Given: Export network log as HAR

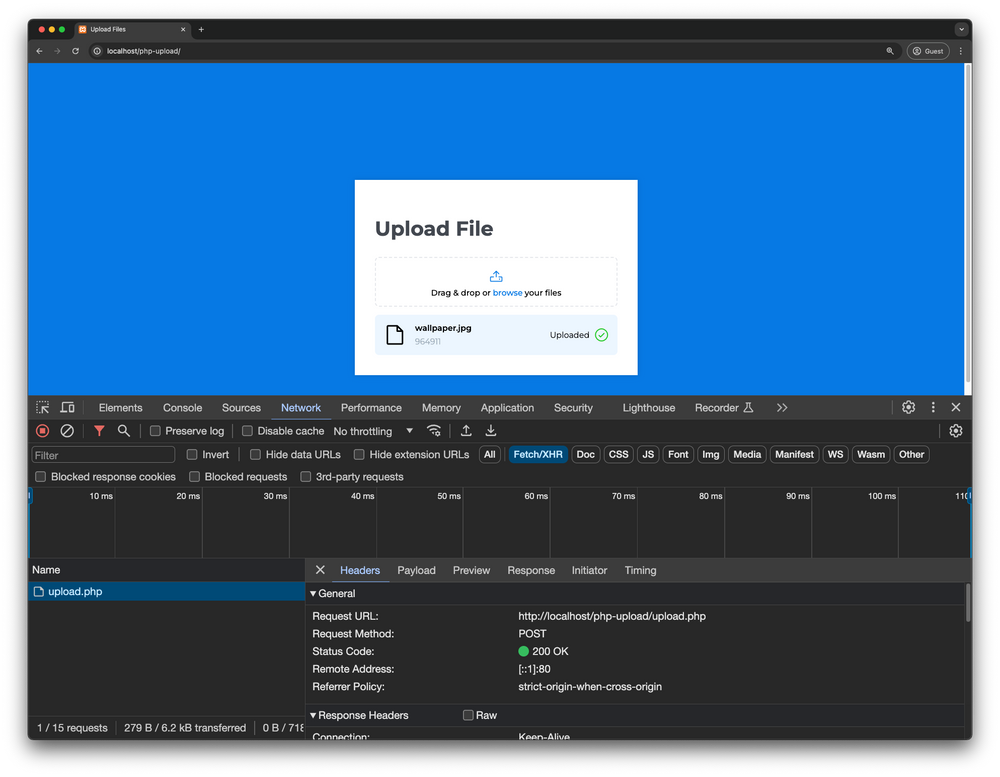Looking at the screenshot, I should pyautogui.click(x=490, y=430).
